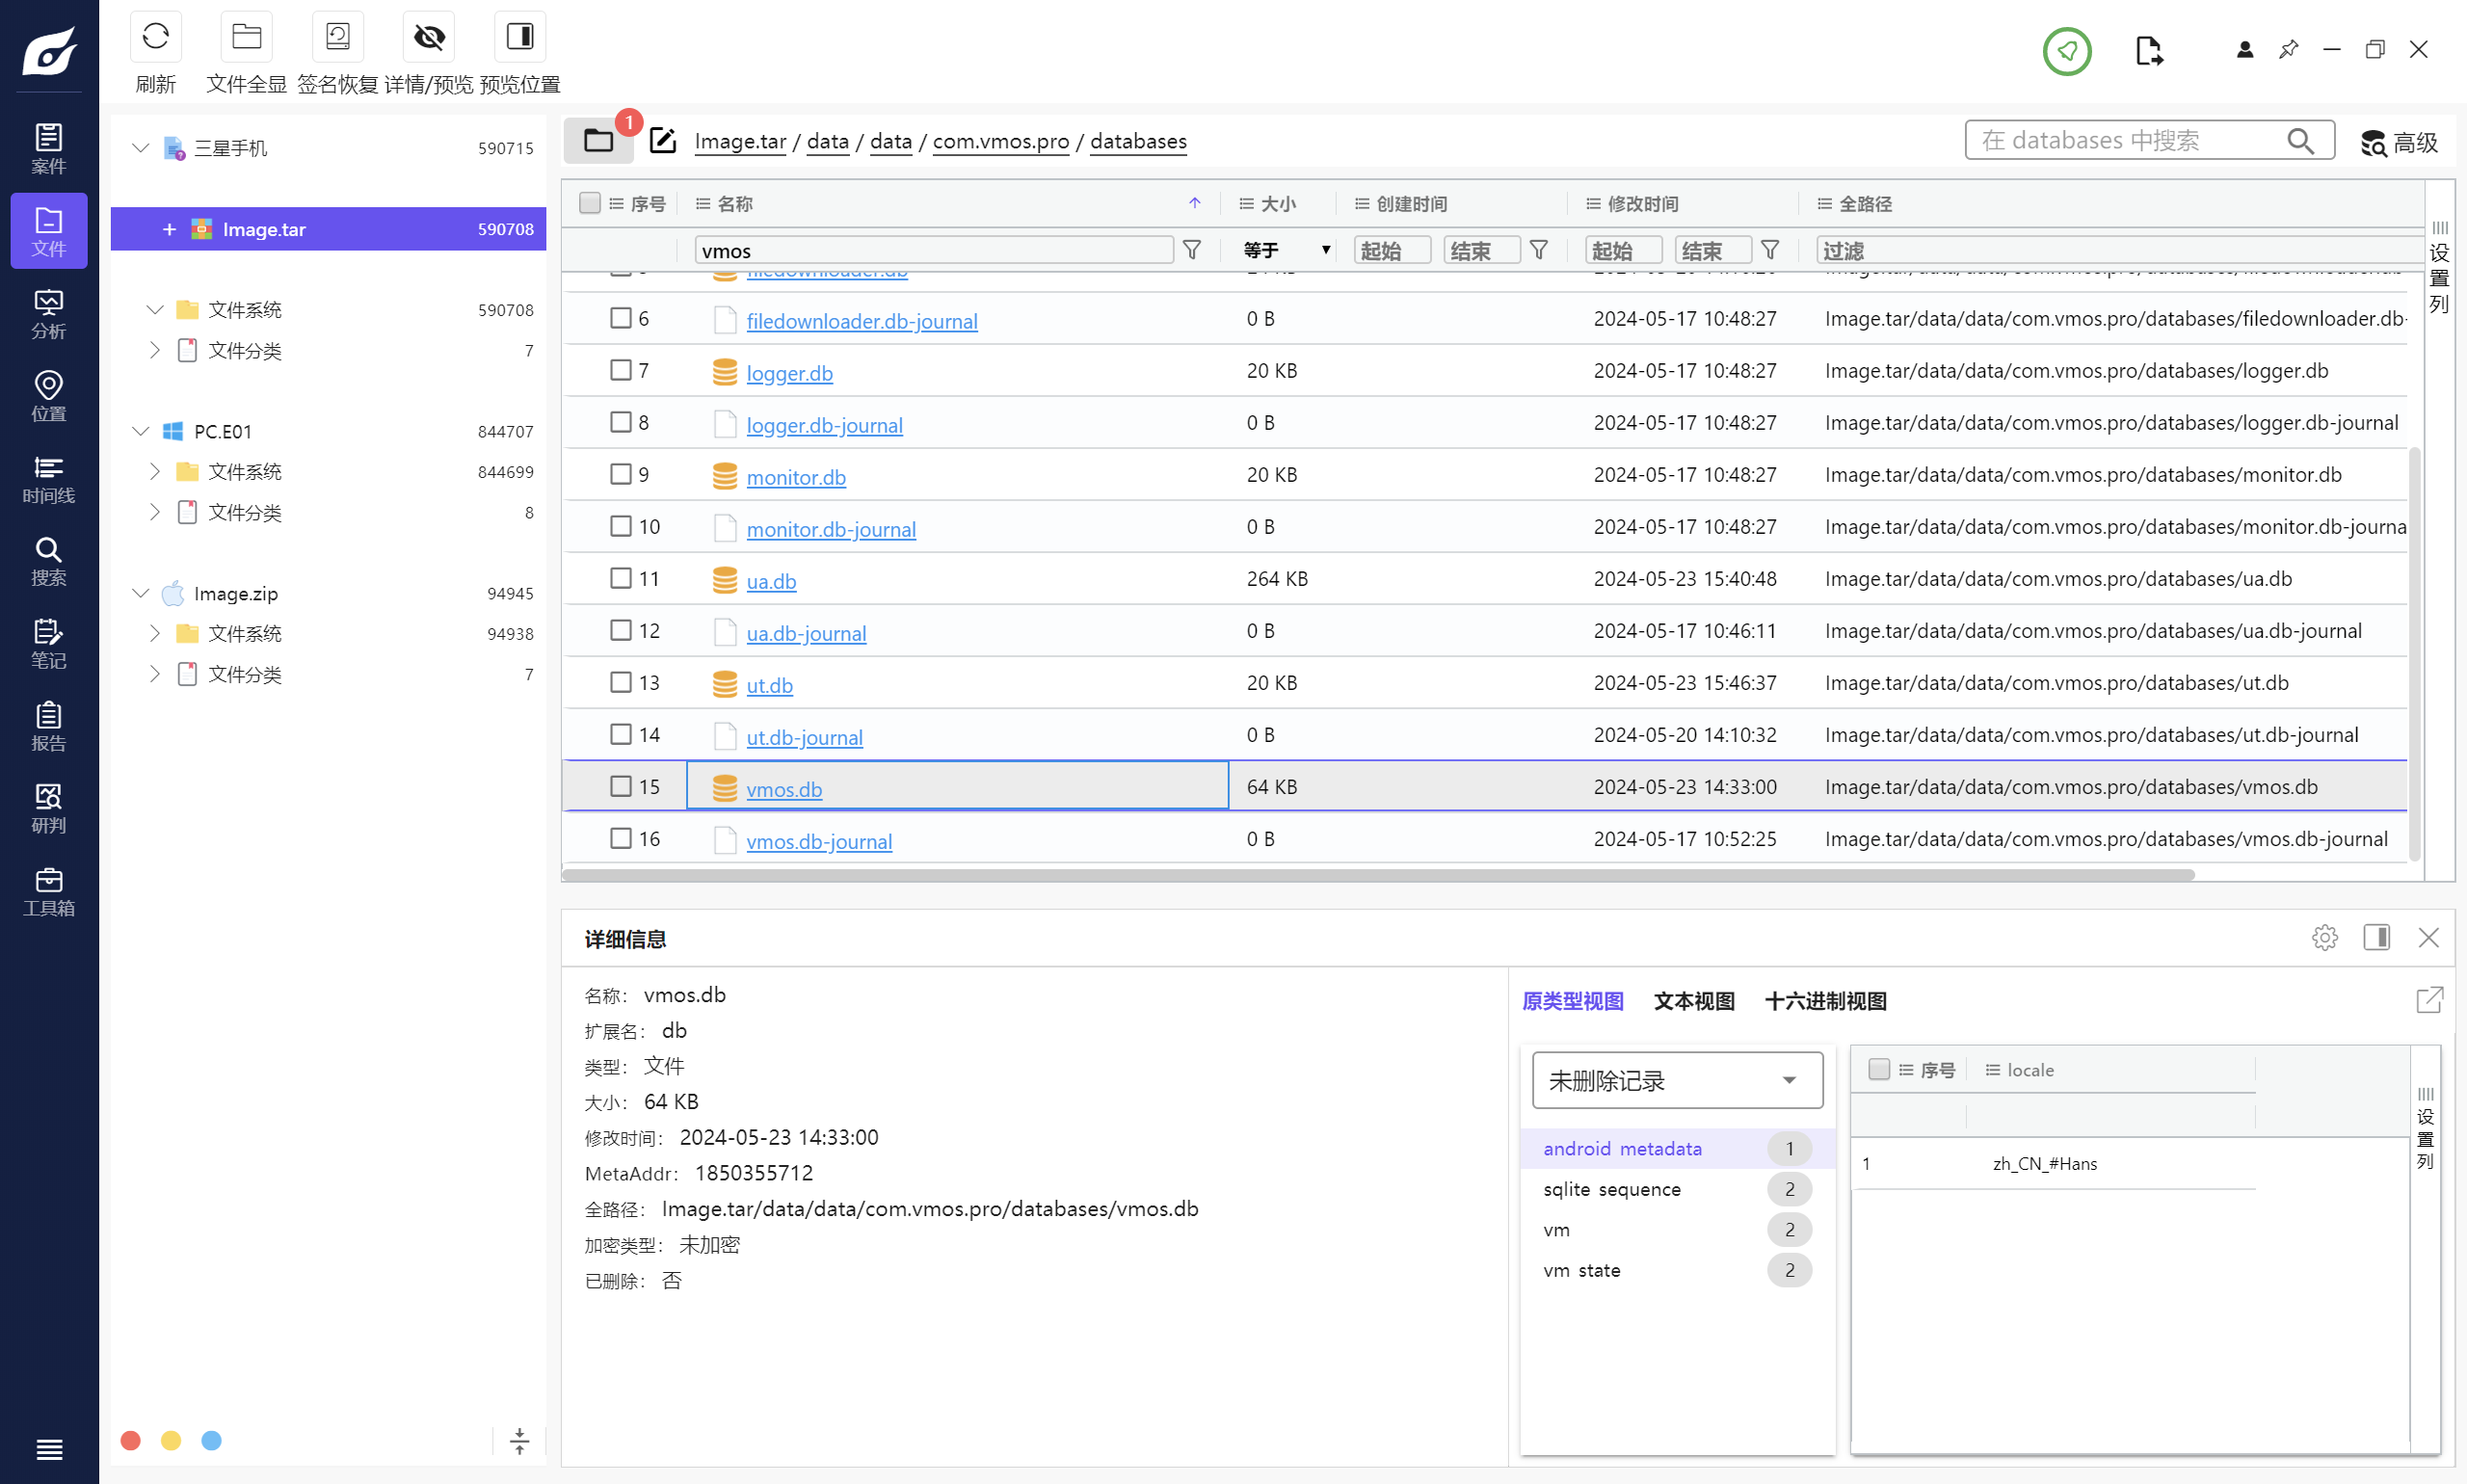Open the 研判 judgement sidebar section
The image size is (2467, 1484).
click(49, 808)
